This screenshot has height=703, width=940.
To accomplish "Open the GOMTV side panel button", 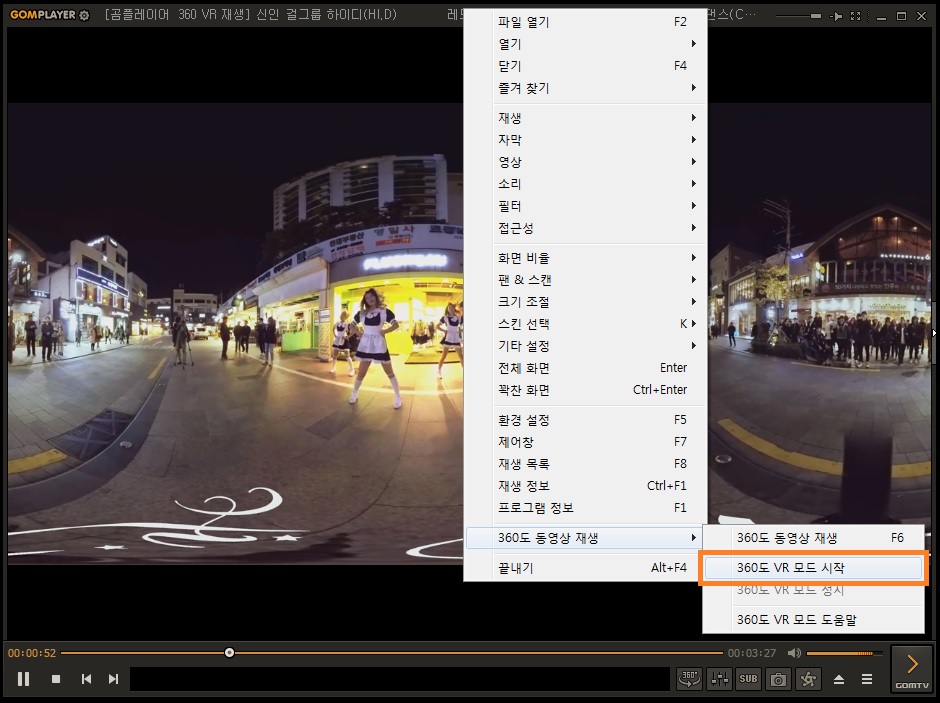I will point(912,668).
